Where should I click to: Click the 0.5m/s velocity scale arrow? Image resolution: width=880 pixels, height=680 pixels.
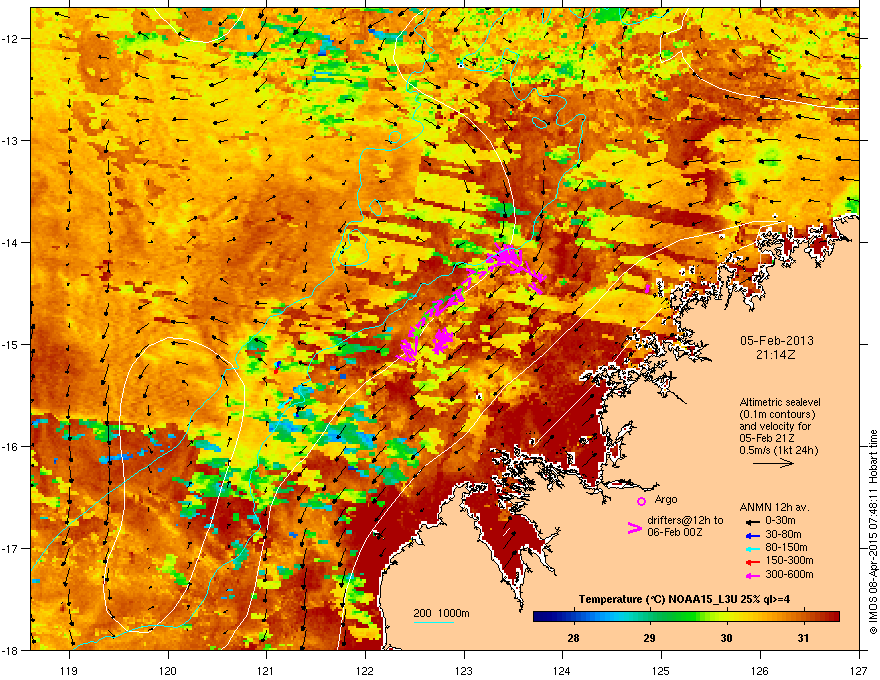click(x=773, y=463)
